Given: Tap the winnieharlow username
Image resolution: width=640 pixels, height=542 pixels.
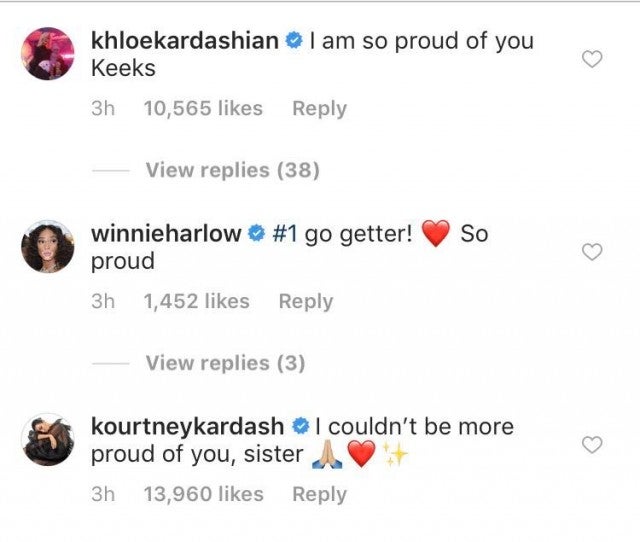Looking at the screenshot, I should 166,234.
